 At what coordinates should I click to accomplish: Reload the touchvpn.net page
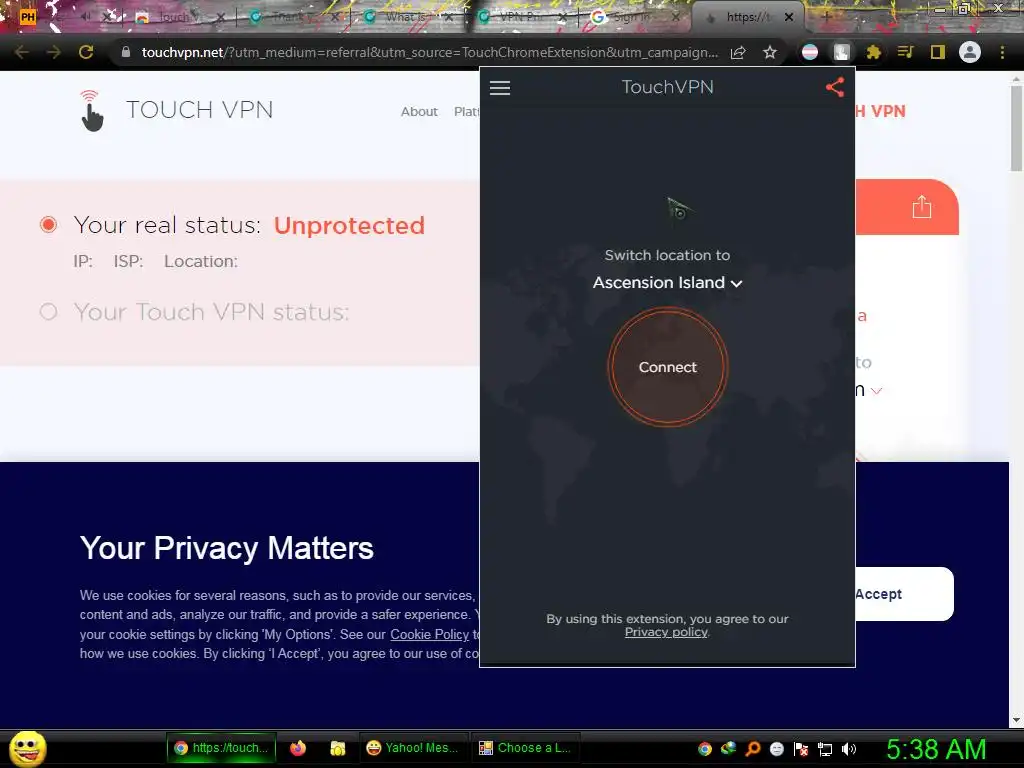[x=86, y=52]
